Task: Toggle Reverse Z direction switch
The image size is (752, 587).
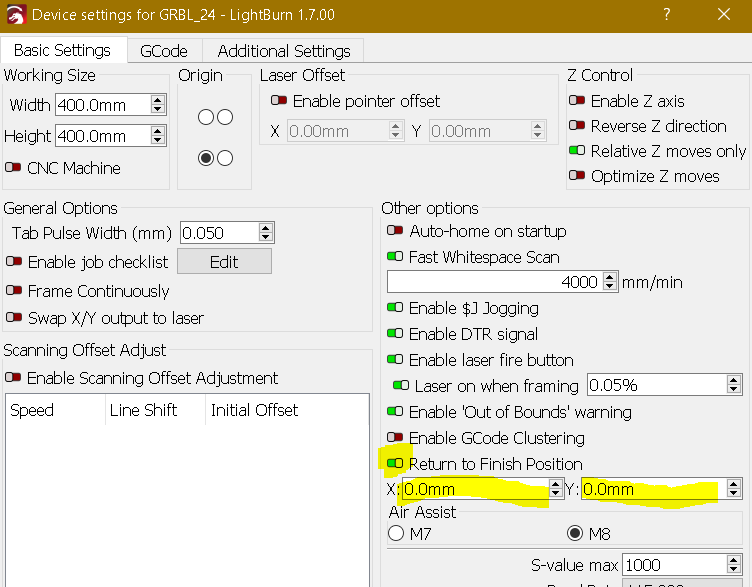Action: click(x=577, y=125)
